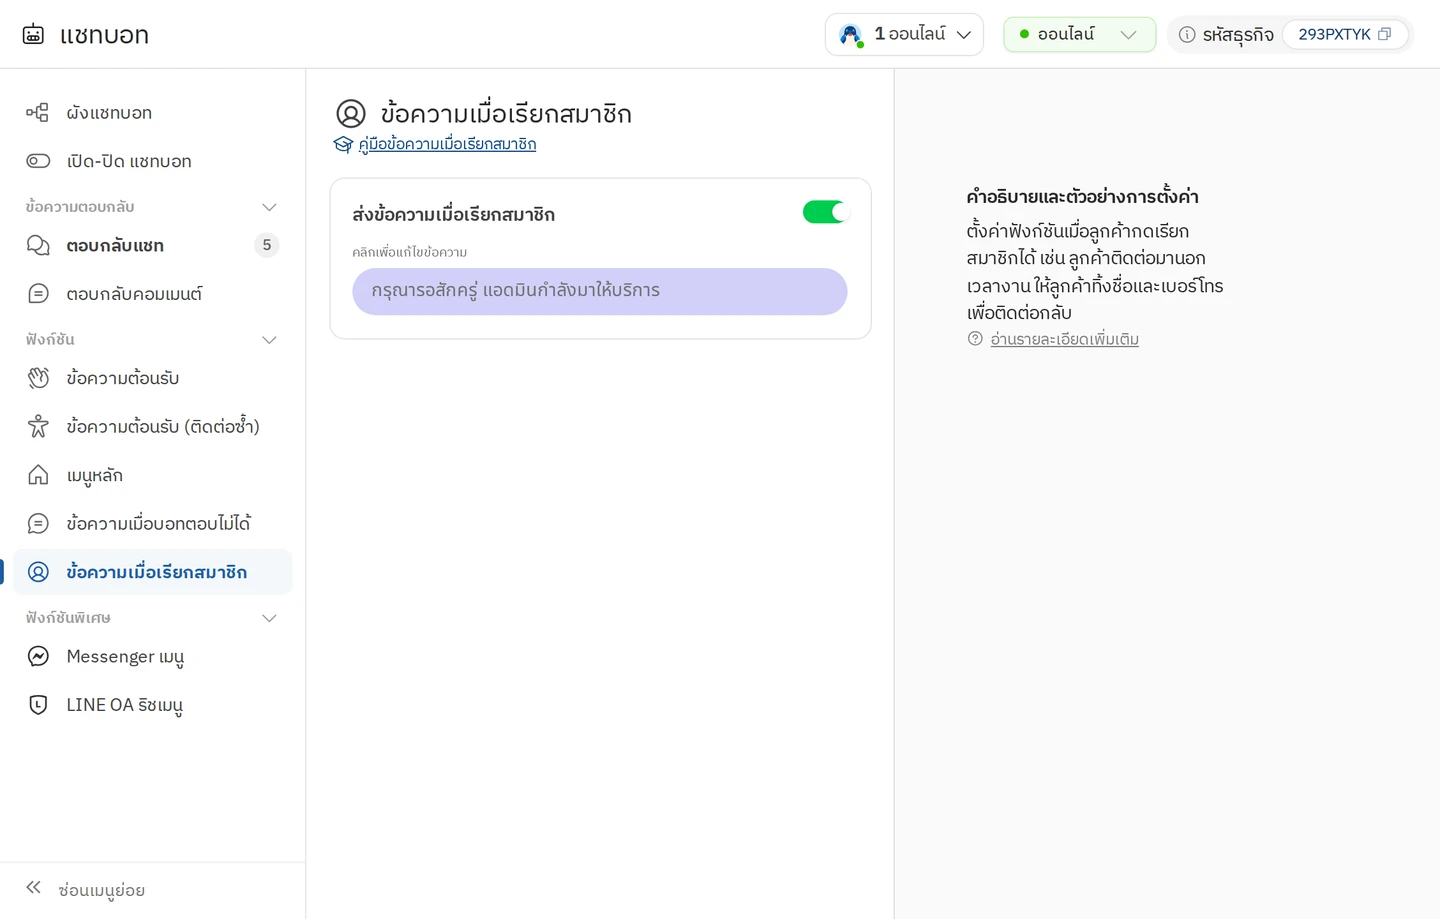Edit the กรุณารอสักครู่ message field

600,291
